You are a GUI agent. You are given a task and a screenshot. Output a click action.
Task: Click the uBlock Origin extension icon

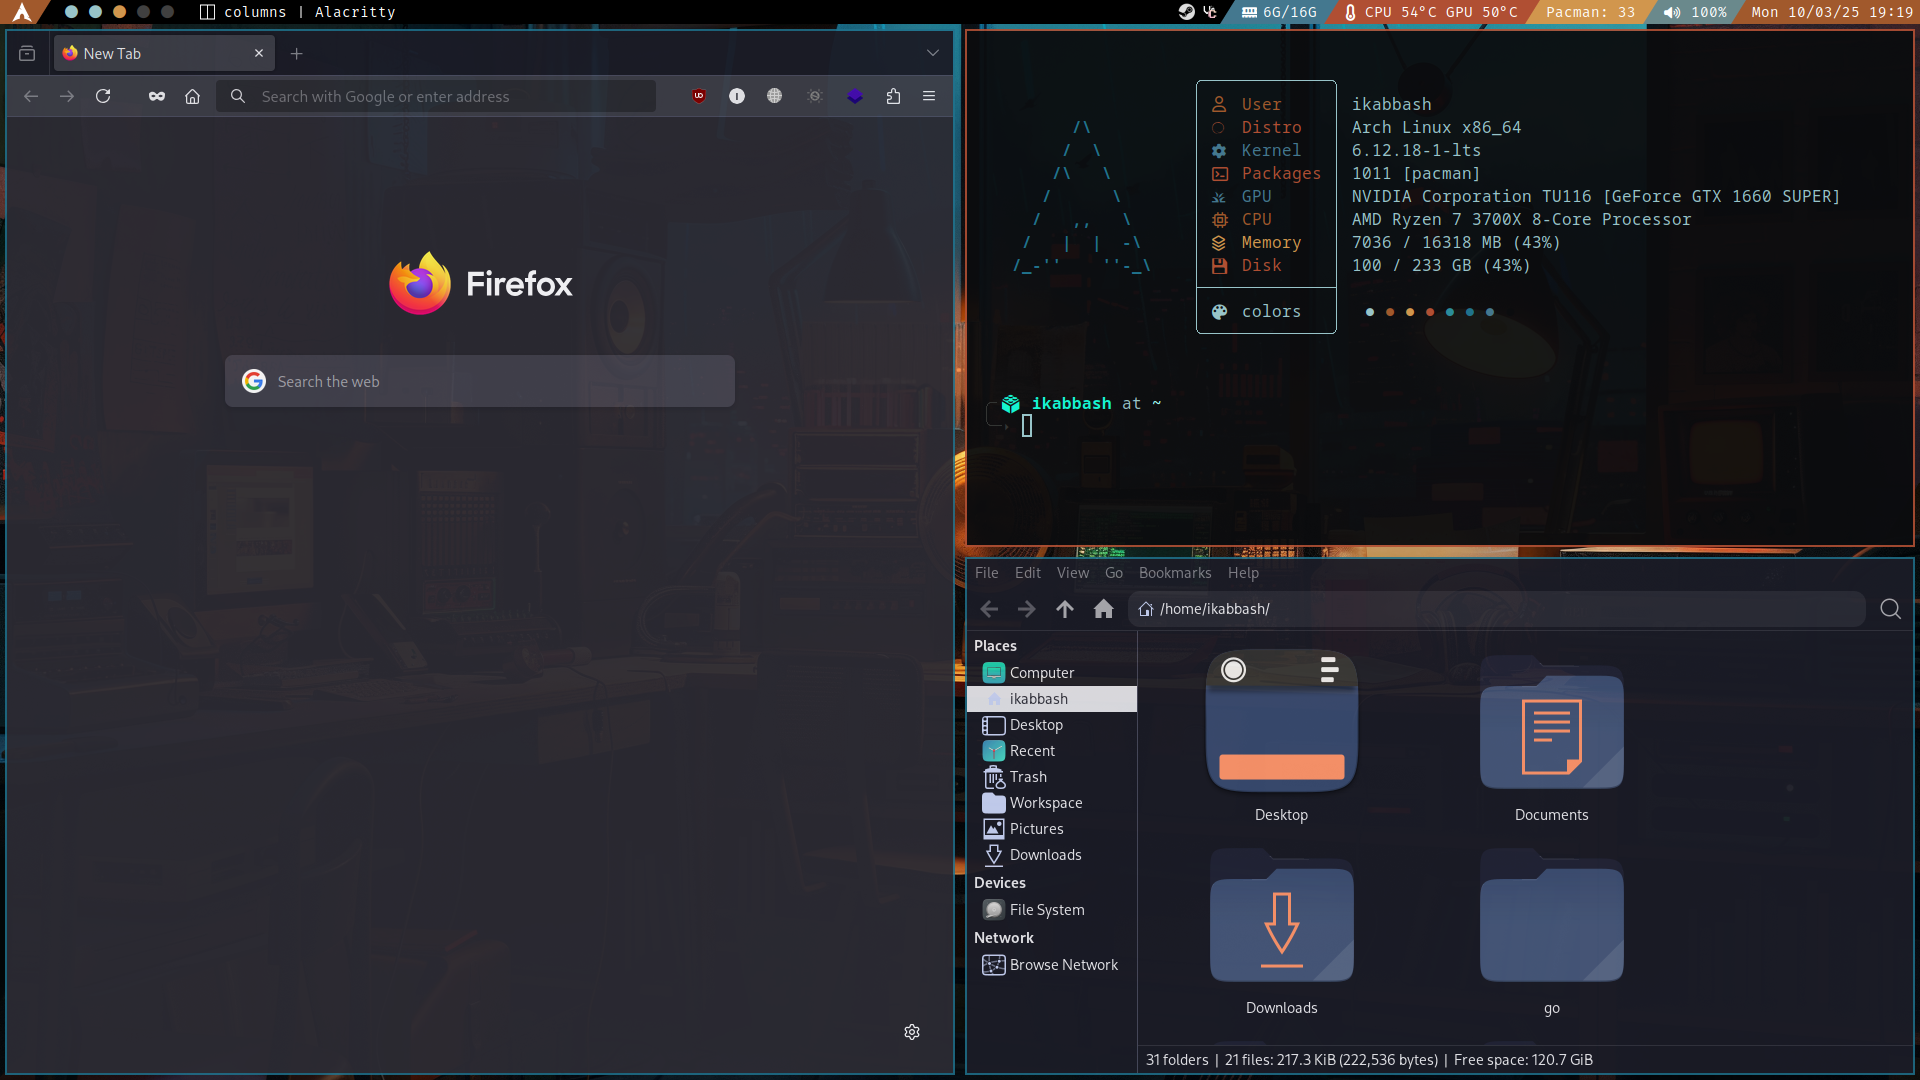[x=699, y=96]
